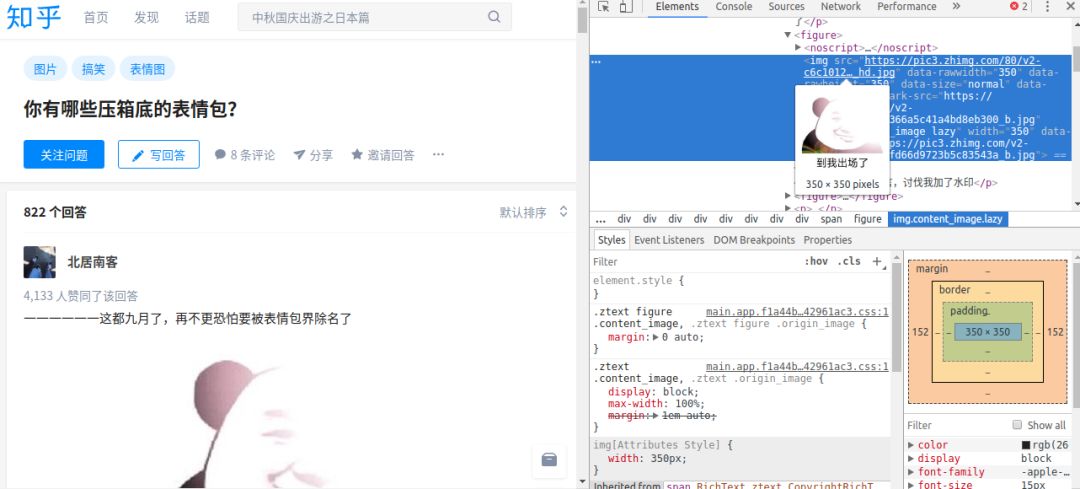Click the 822 个回答 heading text
The width and height of the screenshot is (1080, 489).
[x=55, y=212]
